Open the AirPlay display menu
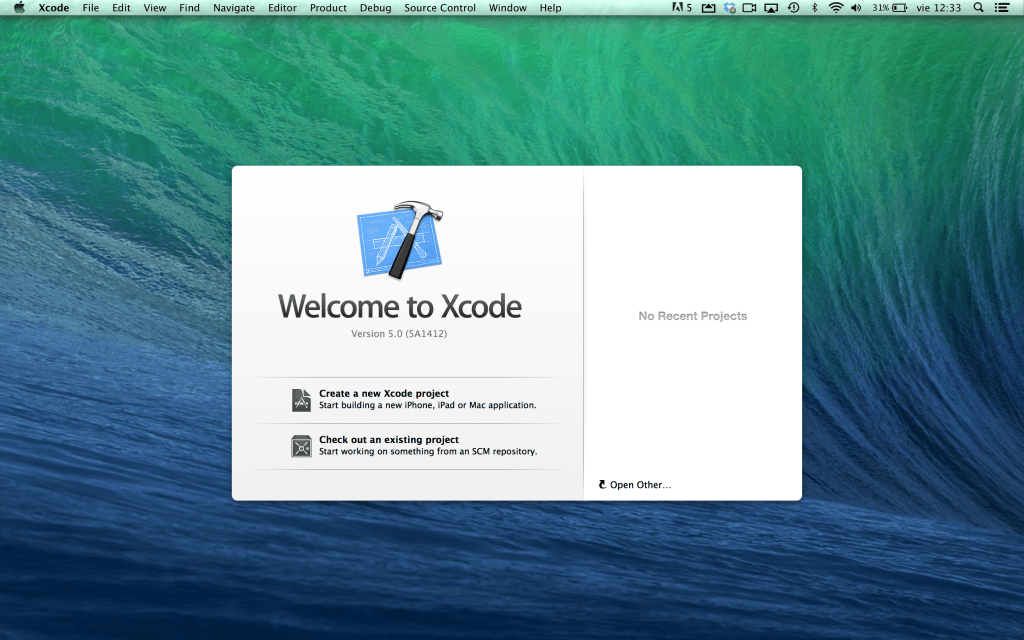This screenshot has width=1024, height=640. pyautogui.click(x=771, y=8)
